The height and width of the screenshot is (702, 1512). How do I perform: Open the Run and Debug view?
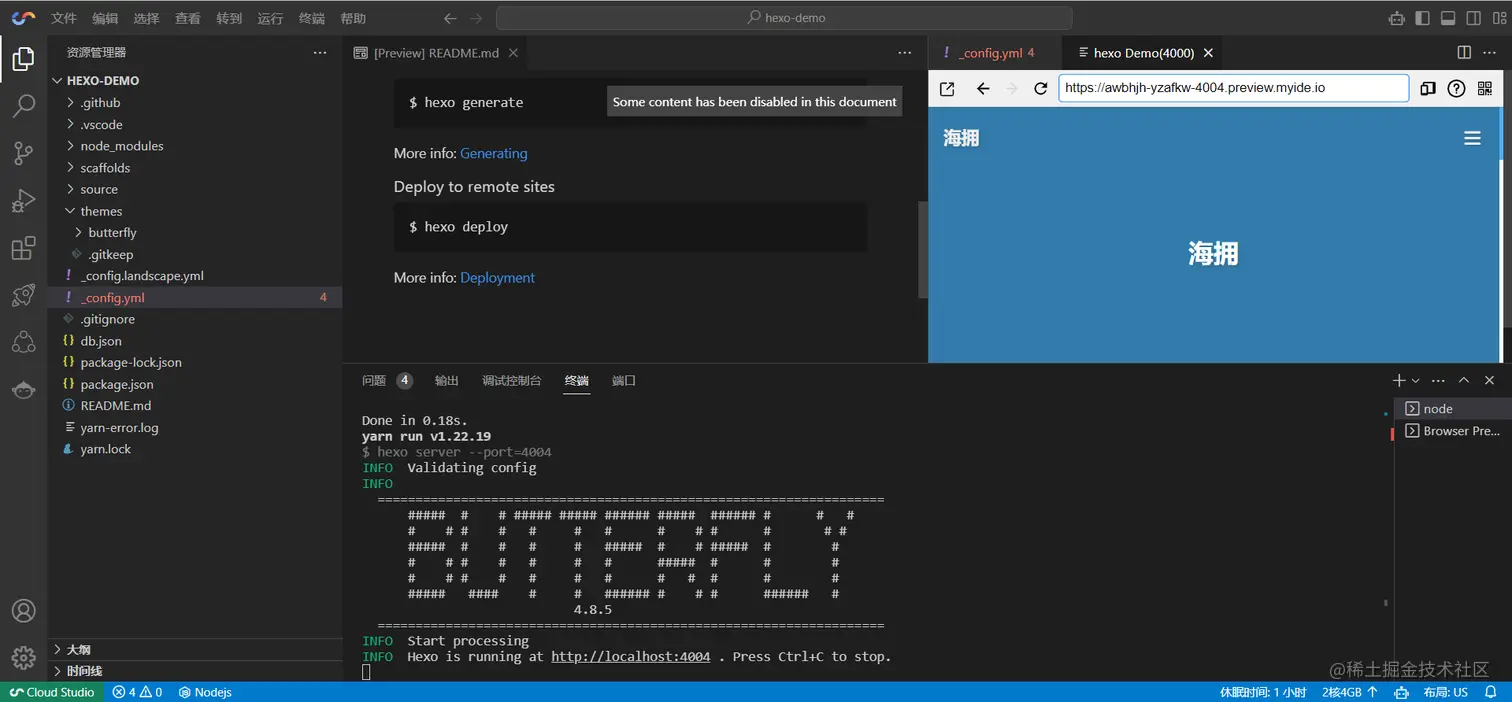point(23,200)
